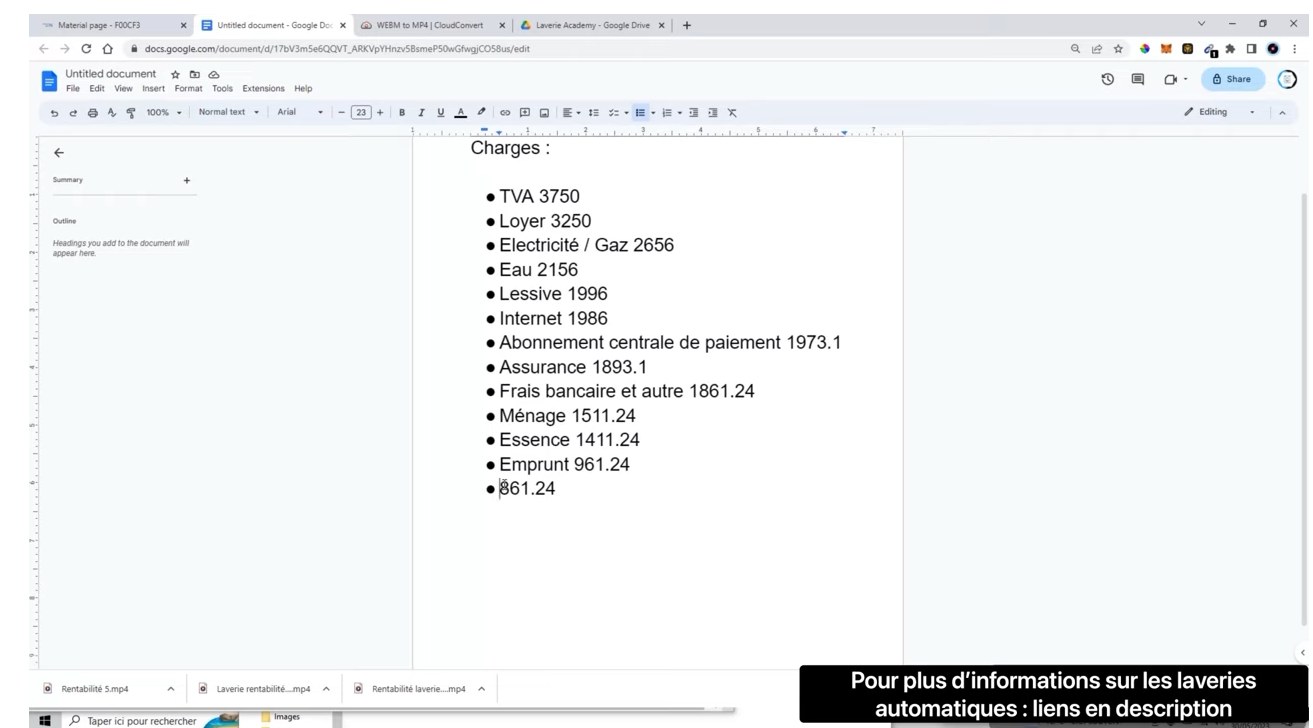The width and height of the screenshot is (1313, 728).
Task: Click the Share button
Action: pyautogui.click(x=1232, y=79)
